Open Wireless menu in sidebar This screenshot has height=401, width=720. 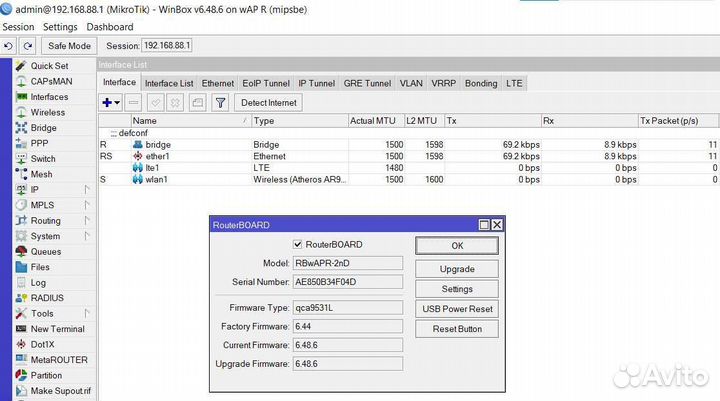(x=47, y=112)
